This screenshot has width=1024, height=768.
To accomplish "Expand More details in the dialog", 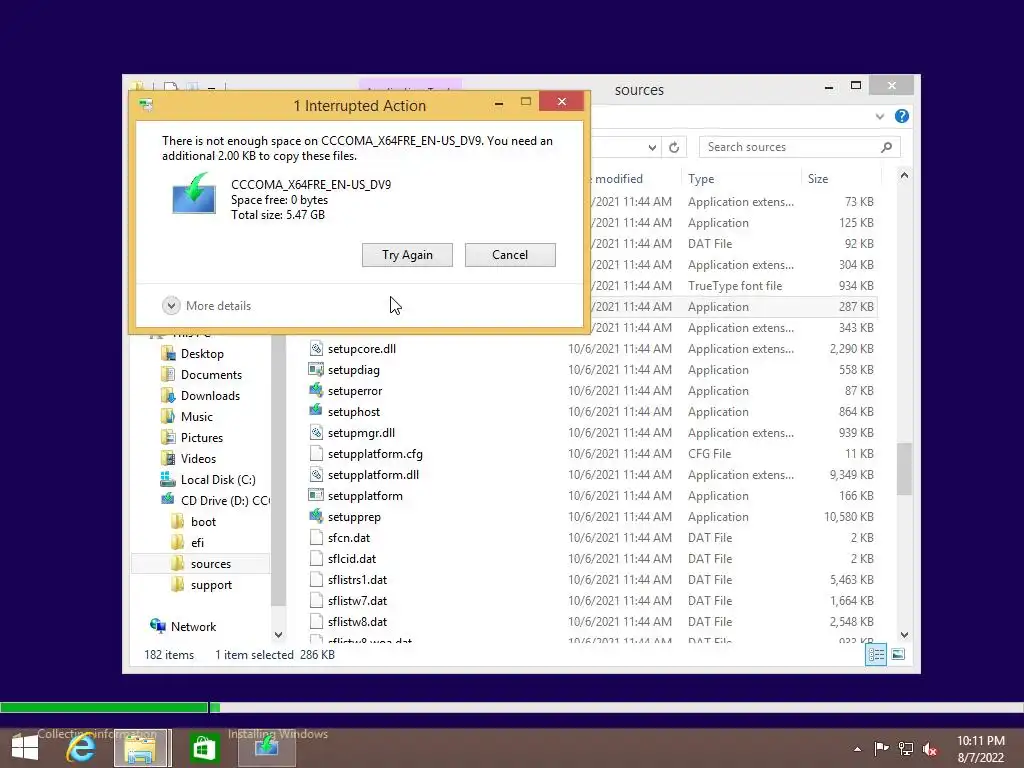I will coord(206,306).
